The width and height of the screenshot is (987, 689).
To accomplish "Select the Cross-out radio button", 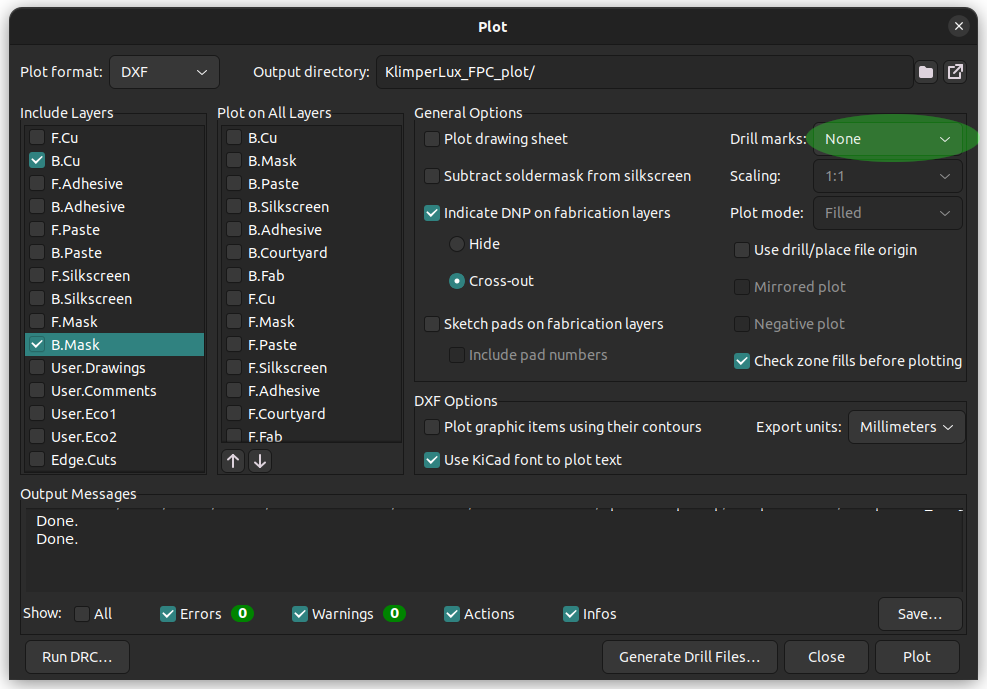I will click(x=457, y=281).
